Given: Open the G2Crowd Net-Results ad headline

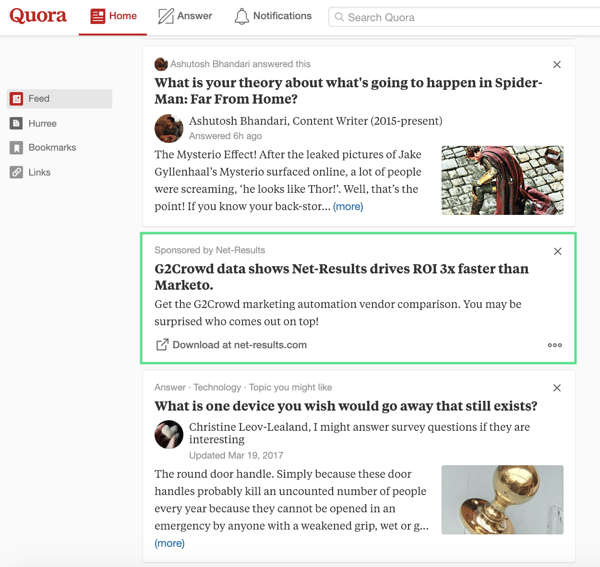Looking at the screenshot, I should pos(341,277).
